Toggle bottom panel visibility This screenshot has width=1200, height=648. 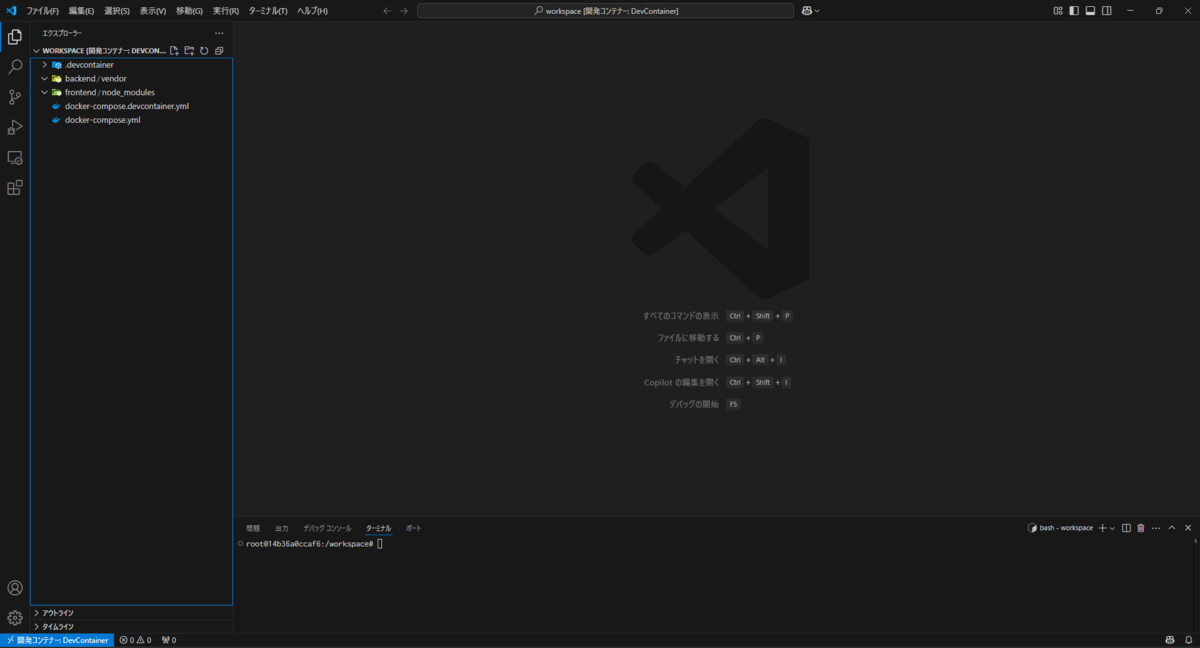coord(1090,11)
